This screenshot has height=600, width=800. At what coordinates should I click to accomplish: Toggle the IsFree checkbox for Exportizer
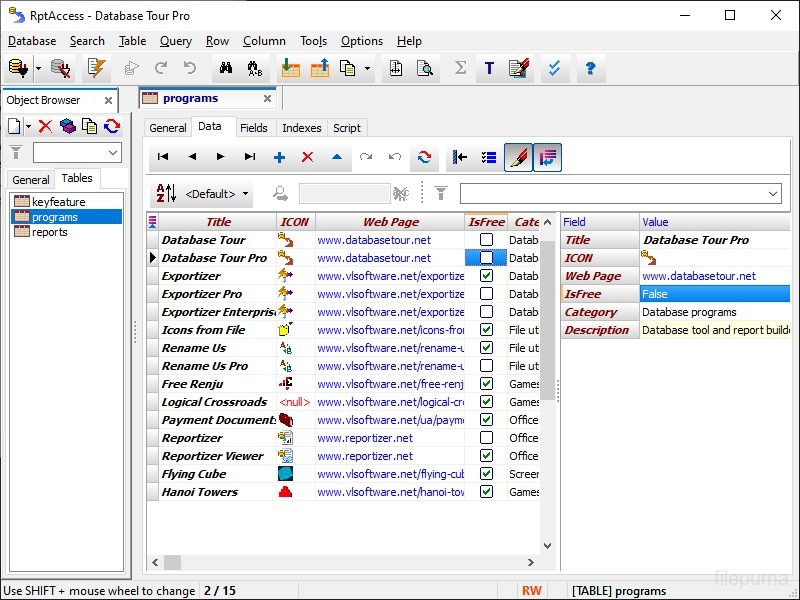[486, 276]
